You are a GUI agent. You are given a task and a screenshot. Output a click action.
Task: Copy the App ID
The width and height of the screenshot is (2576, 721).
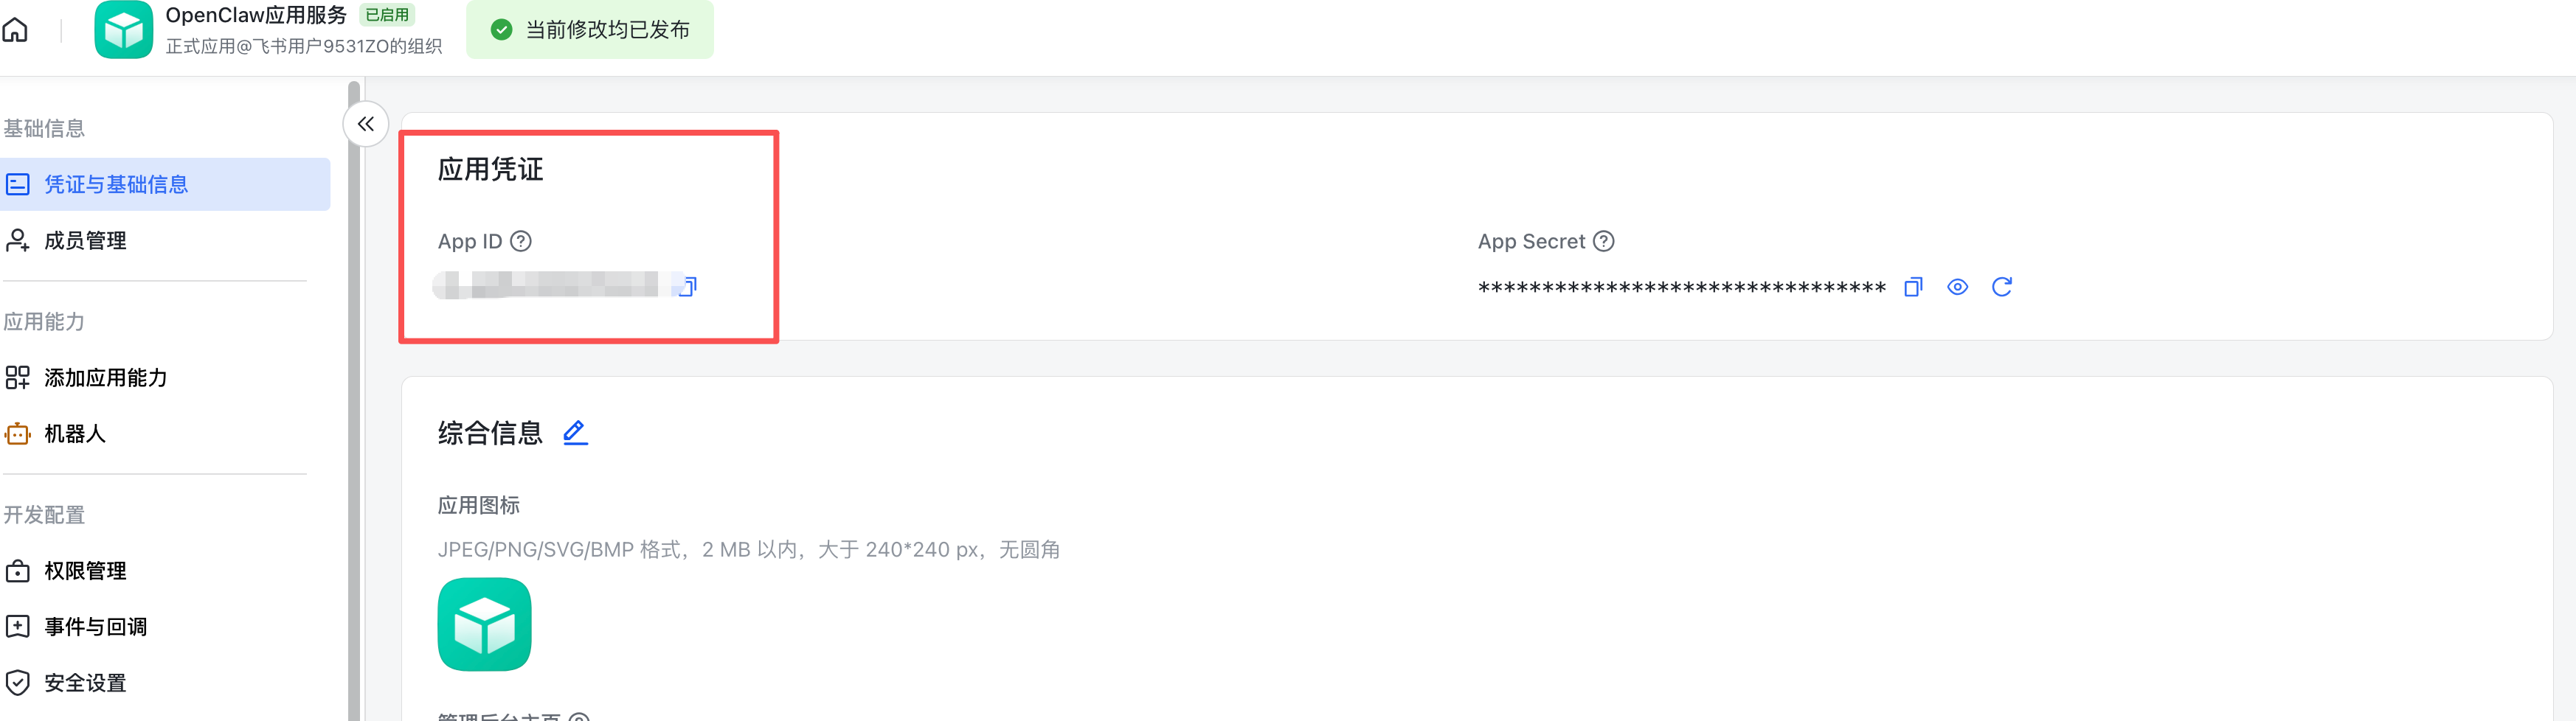click(x=685, y=287)
